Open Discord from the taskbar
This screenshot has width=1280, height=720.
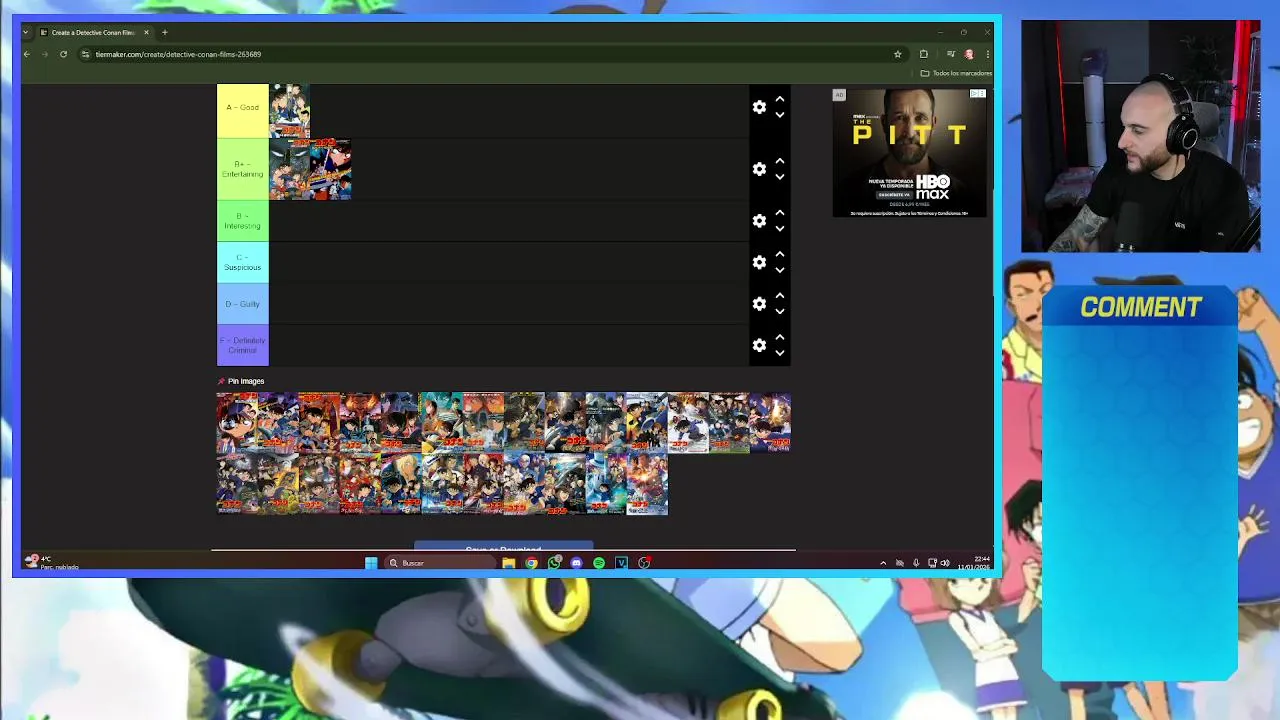576,563
